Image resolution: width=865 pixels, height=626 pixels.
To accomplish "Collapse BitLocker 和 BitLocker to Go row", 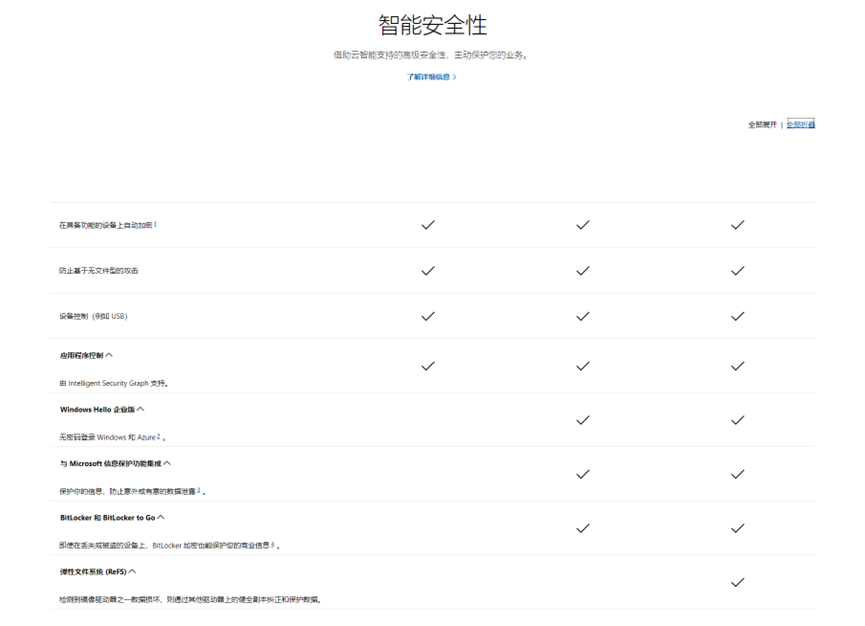I will point(112,518).
